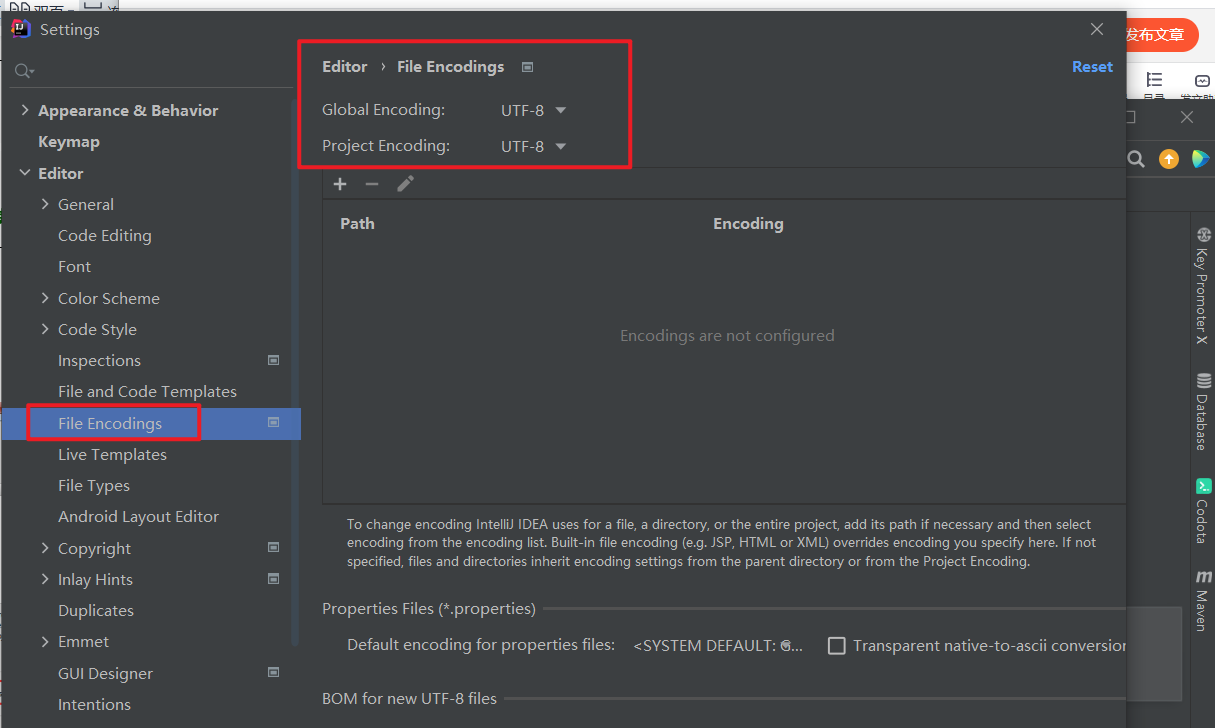
Task: Open Intentions settings
Action: 94,705
